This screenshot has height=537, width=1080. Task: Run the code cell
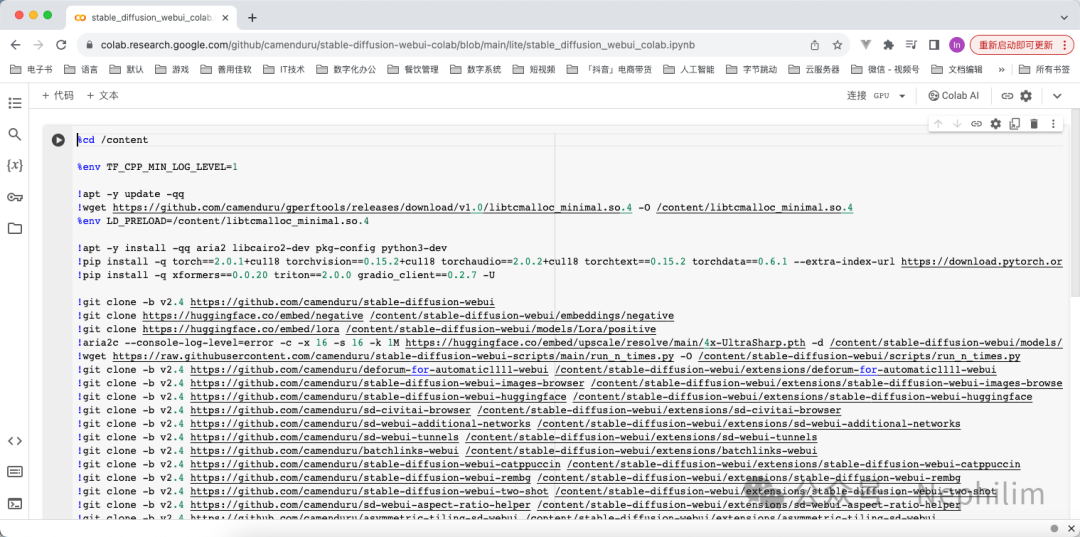pyautogui.click(x=58, y=140)
